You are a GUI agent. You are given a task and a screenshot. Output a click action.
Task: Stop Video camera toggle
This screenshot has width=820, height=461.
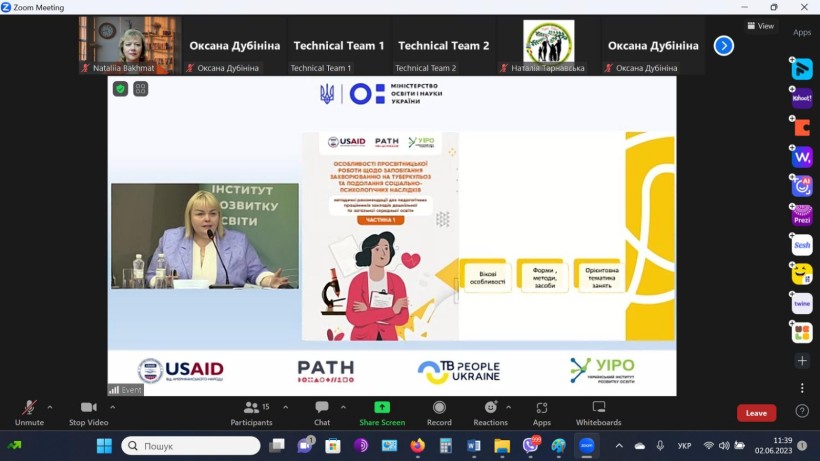[x=88, y=413]
